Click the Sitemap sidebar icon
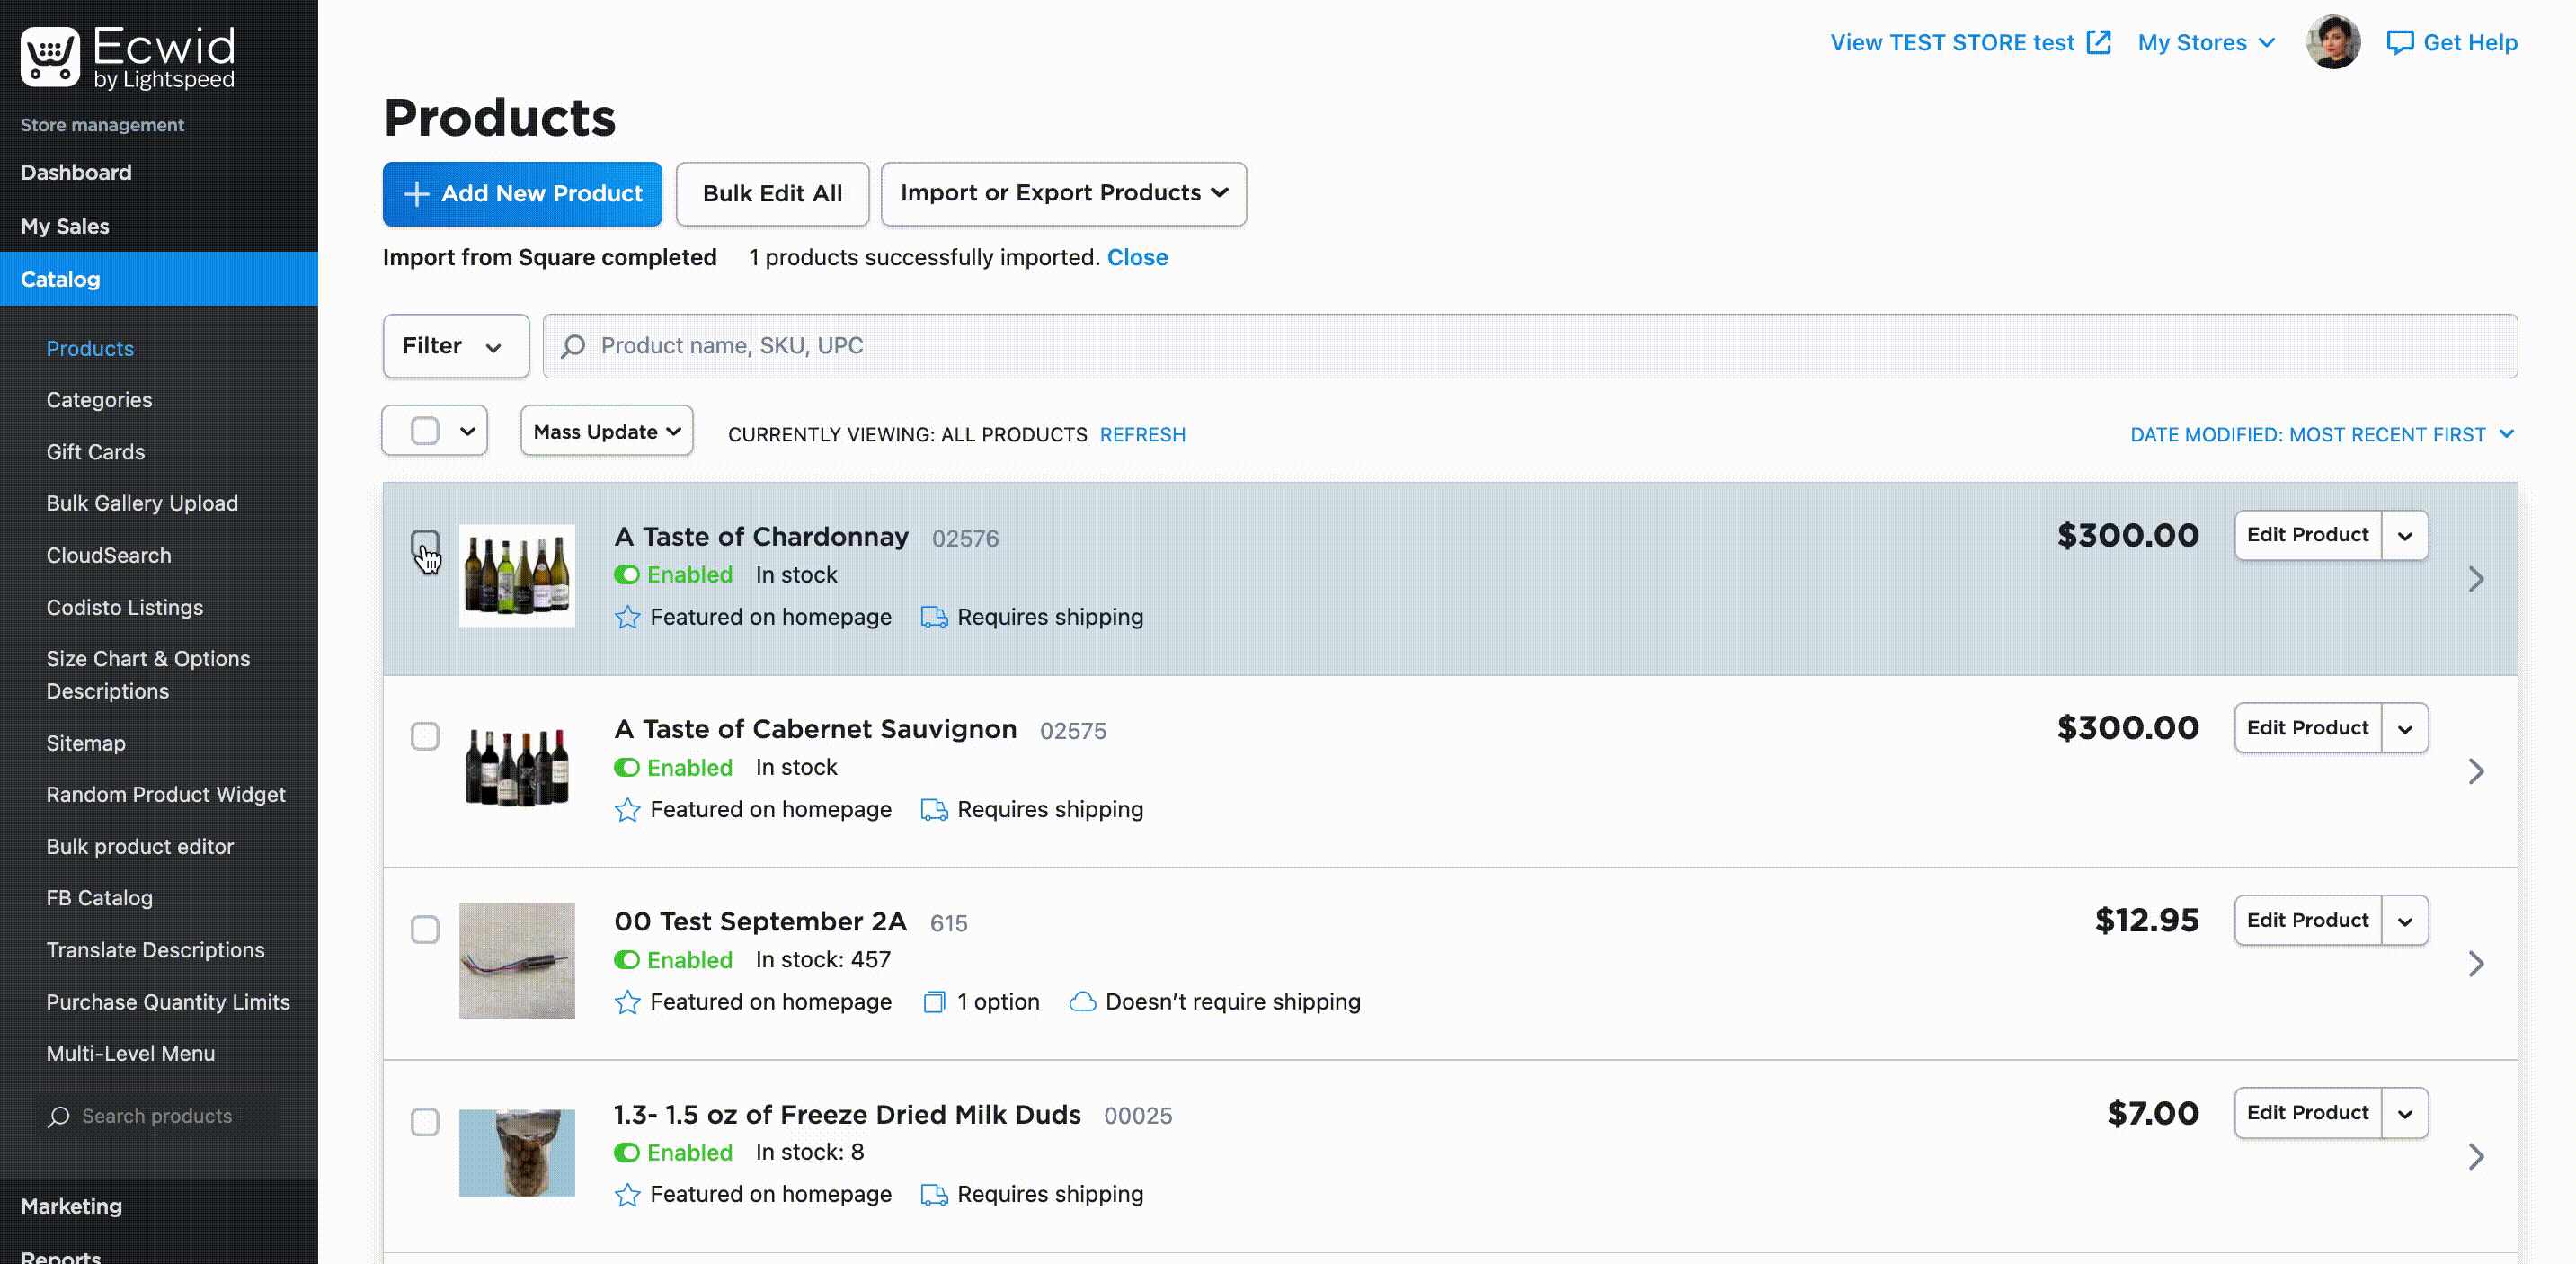Image resolution: width=2576 pixels, height=1264 pixels. click(x=85, y=742)
